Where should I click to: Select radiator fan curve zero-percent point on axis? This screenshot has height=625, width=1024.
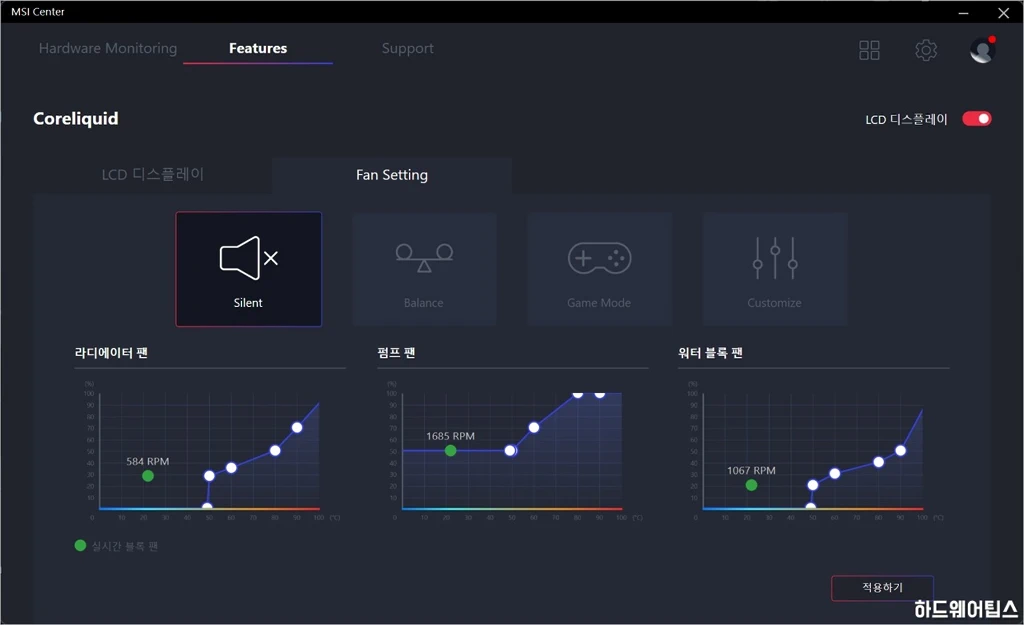[207, 506]
